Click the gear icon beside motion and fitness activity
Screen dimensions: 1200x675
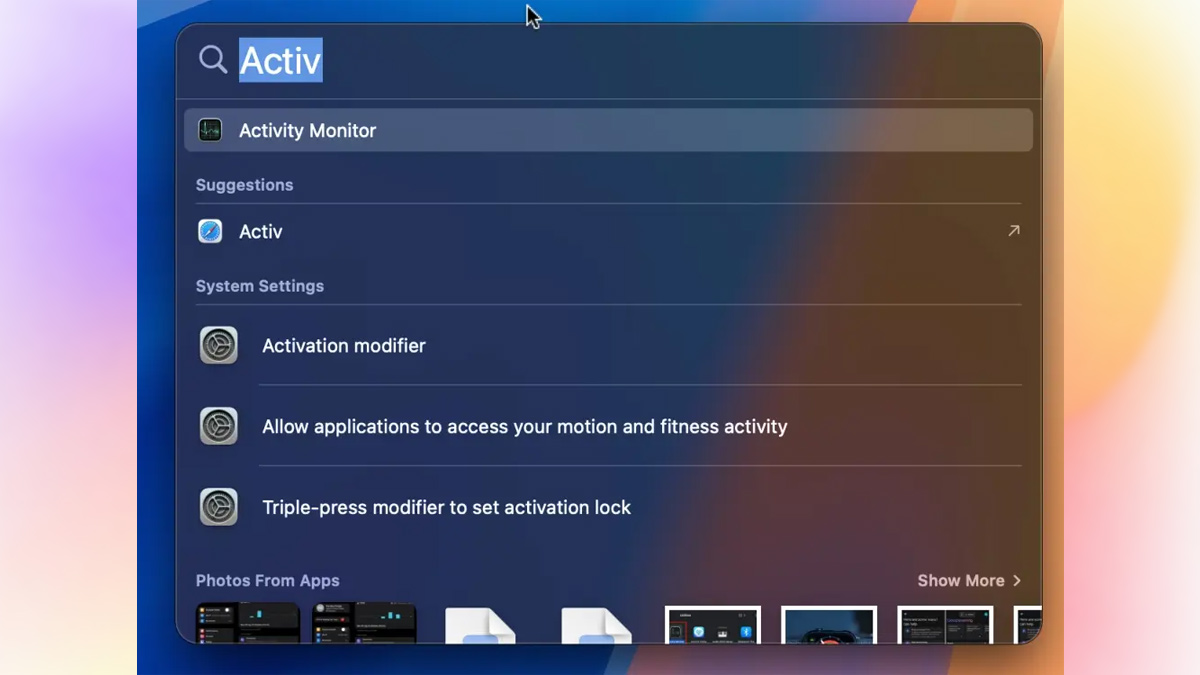pyautogui.click(x=219, y=426)
